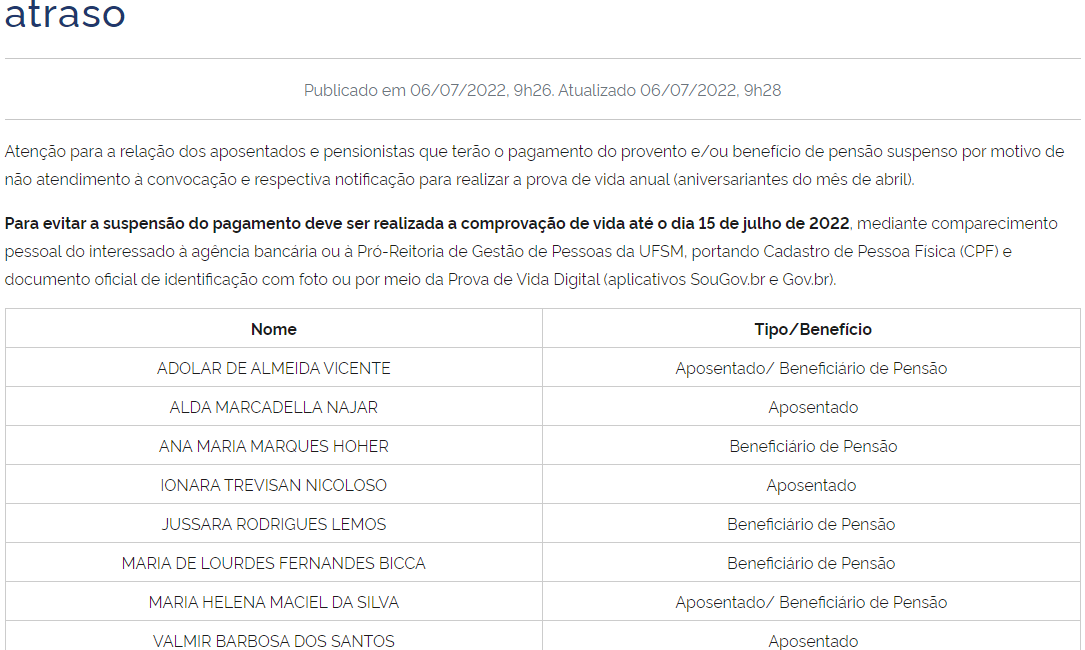Screen dimensions: 1085x650
Task: Click the "Tipo/Benefício" column header
Action: pyautogui.click(x=812, y=329)
